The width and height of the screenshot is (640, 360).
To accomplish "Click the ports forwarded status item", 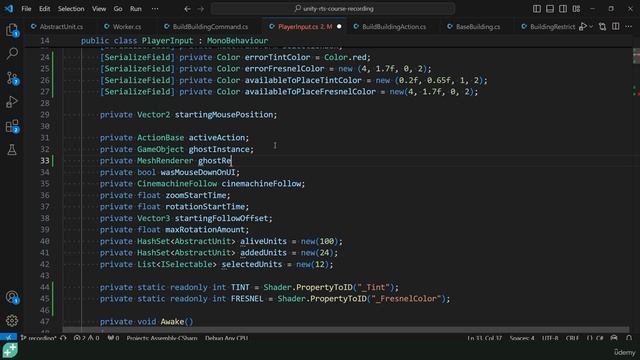I will tap(113, 338).
